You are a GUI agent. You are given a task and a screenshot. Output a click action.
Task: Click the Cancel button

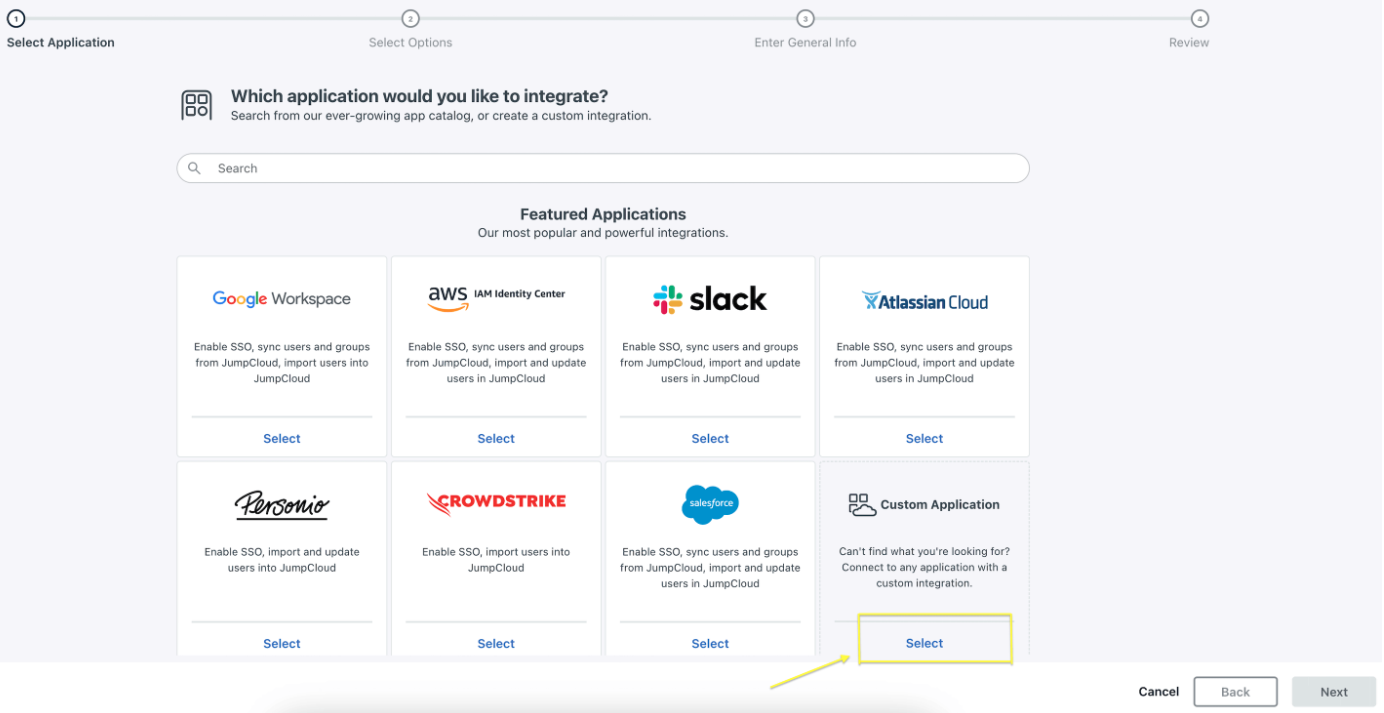(x=1158, y=691)
